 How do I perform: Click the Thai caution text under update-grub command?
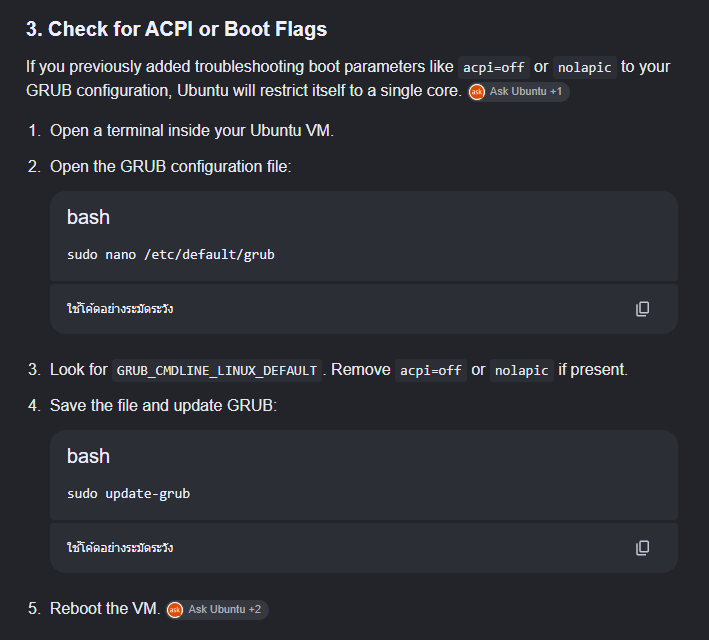click(x=120, y=548)
